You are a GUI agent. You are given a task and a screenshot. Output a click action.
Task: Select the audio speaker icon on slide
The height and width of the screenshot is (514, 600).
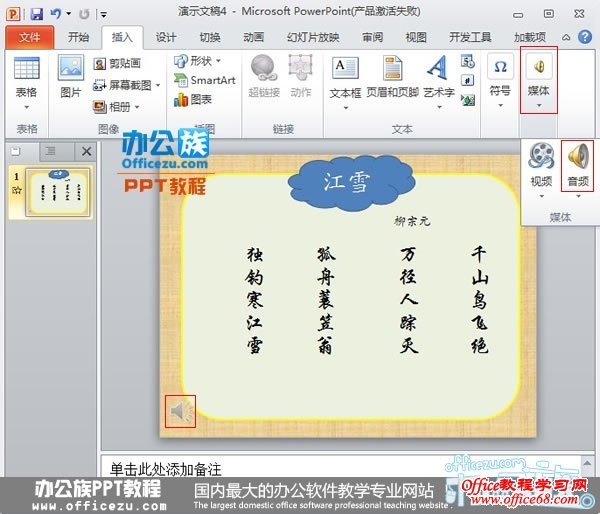coord(180,411)
